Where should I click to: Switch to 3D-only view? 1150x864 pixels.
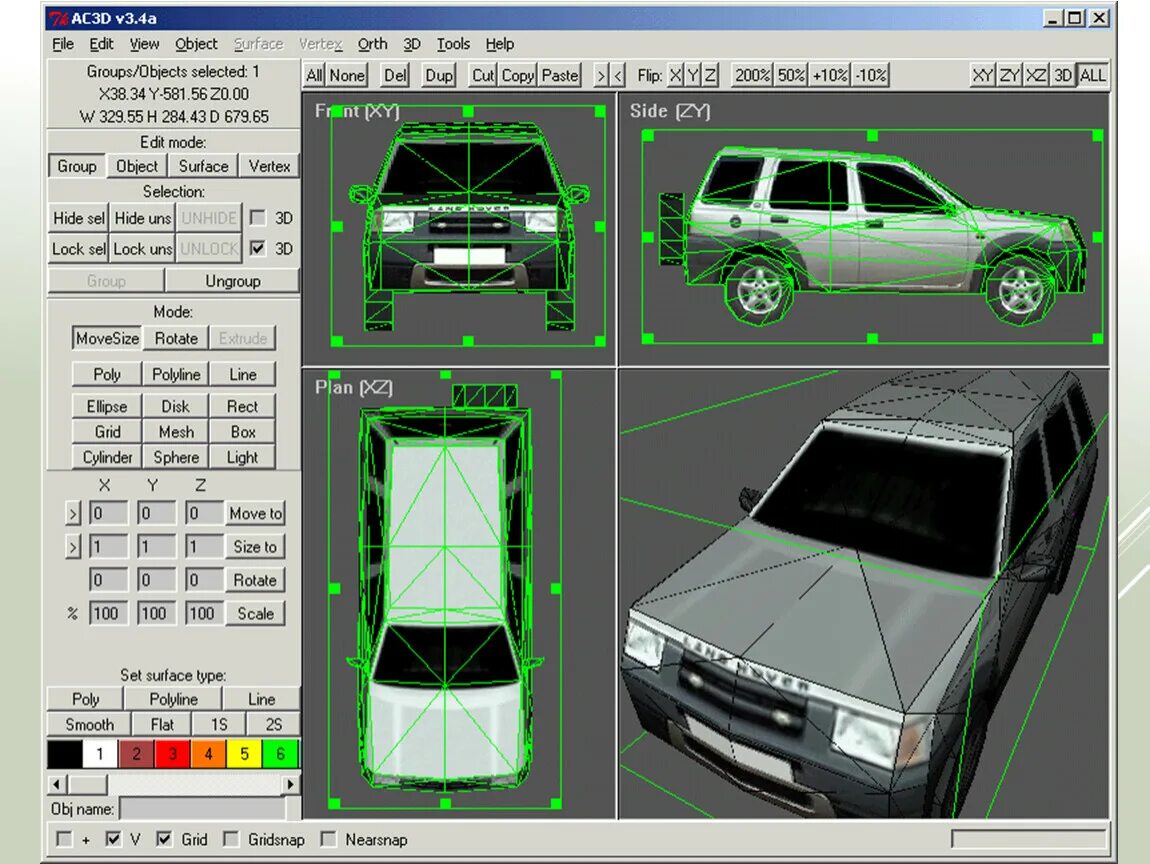(x=1063, y=75)
